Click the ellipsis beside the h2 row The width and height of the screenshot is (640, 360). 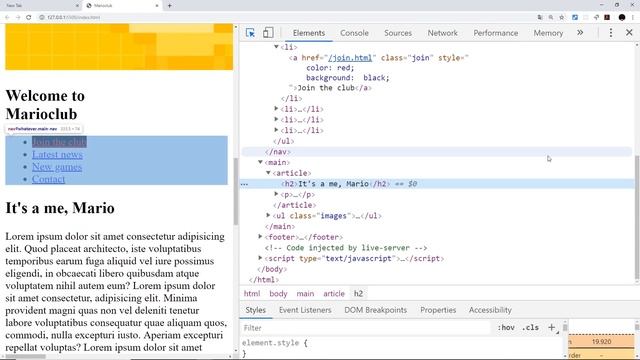click(x=244, y=184)
